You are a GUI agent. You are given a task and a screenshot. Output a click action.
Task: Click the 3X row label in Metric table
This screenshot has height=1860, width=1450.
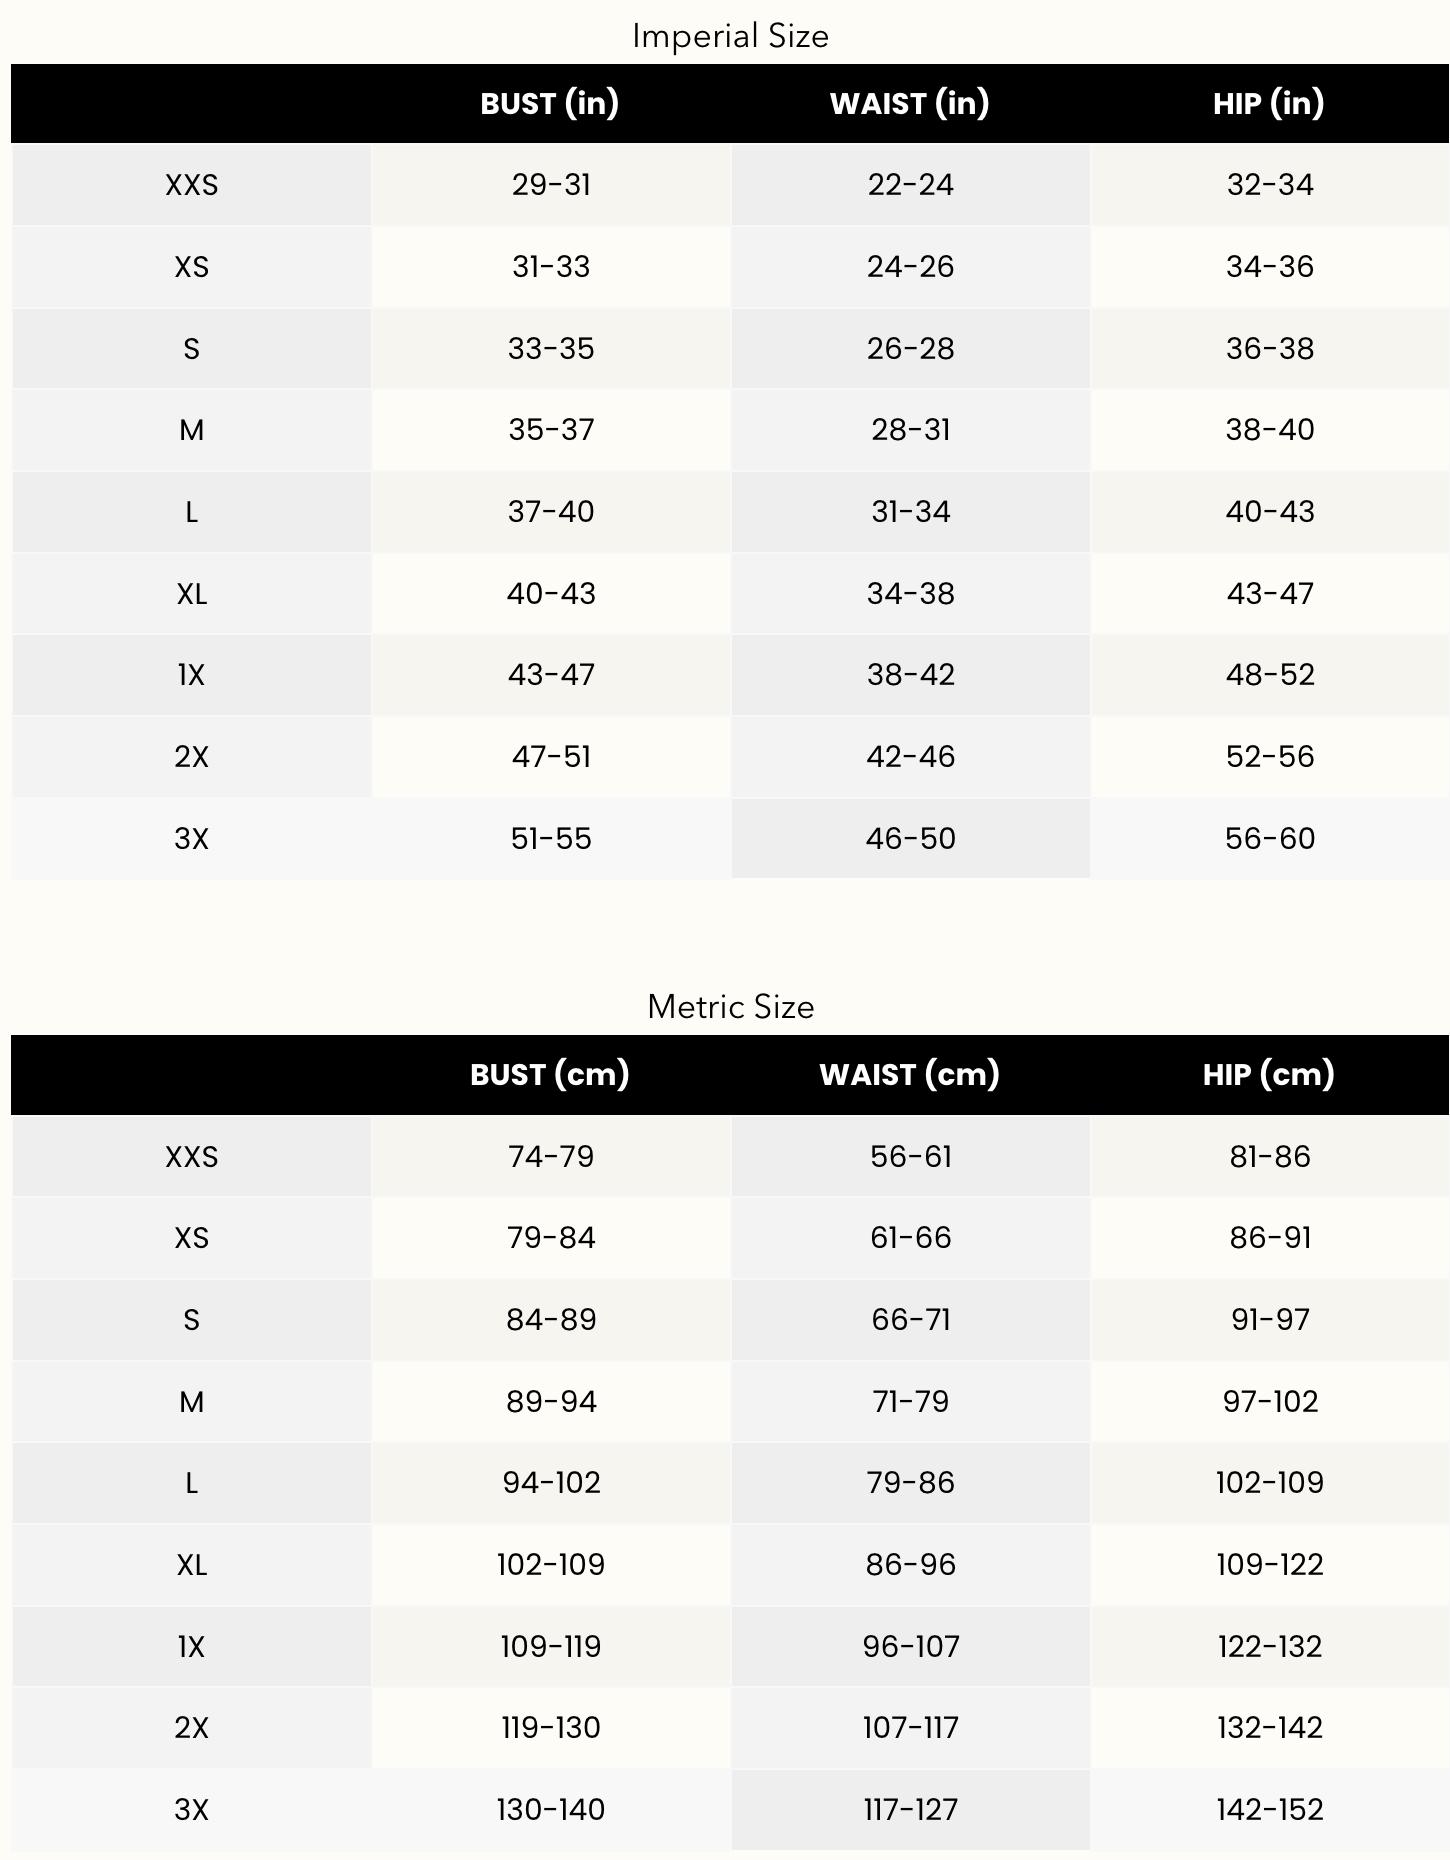(x=191, y=1809)
